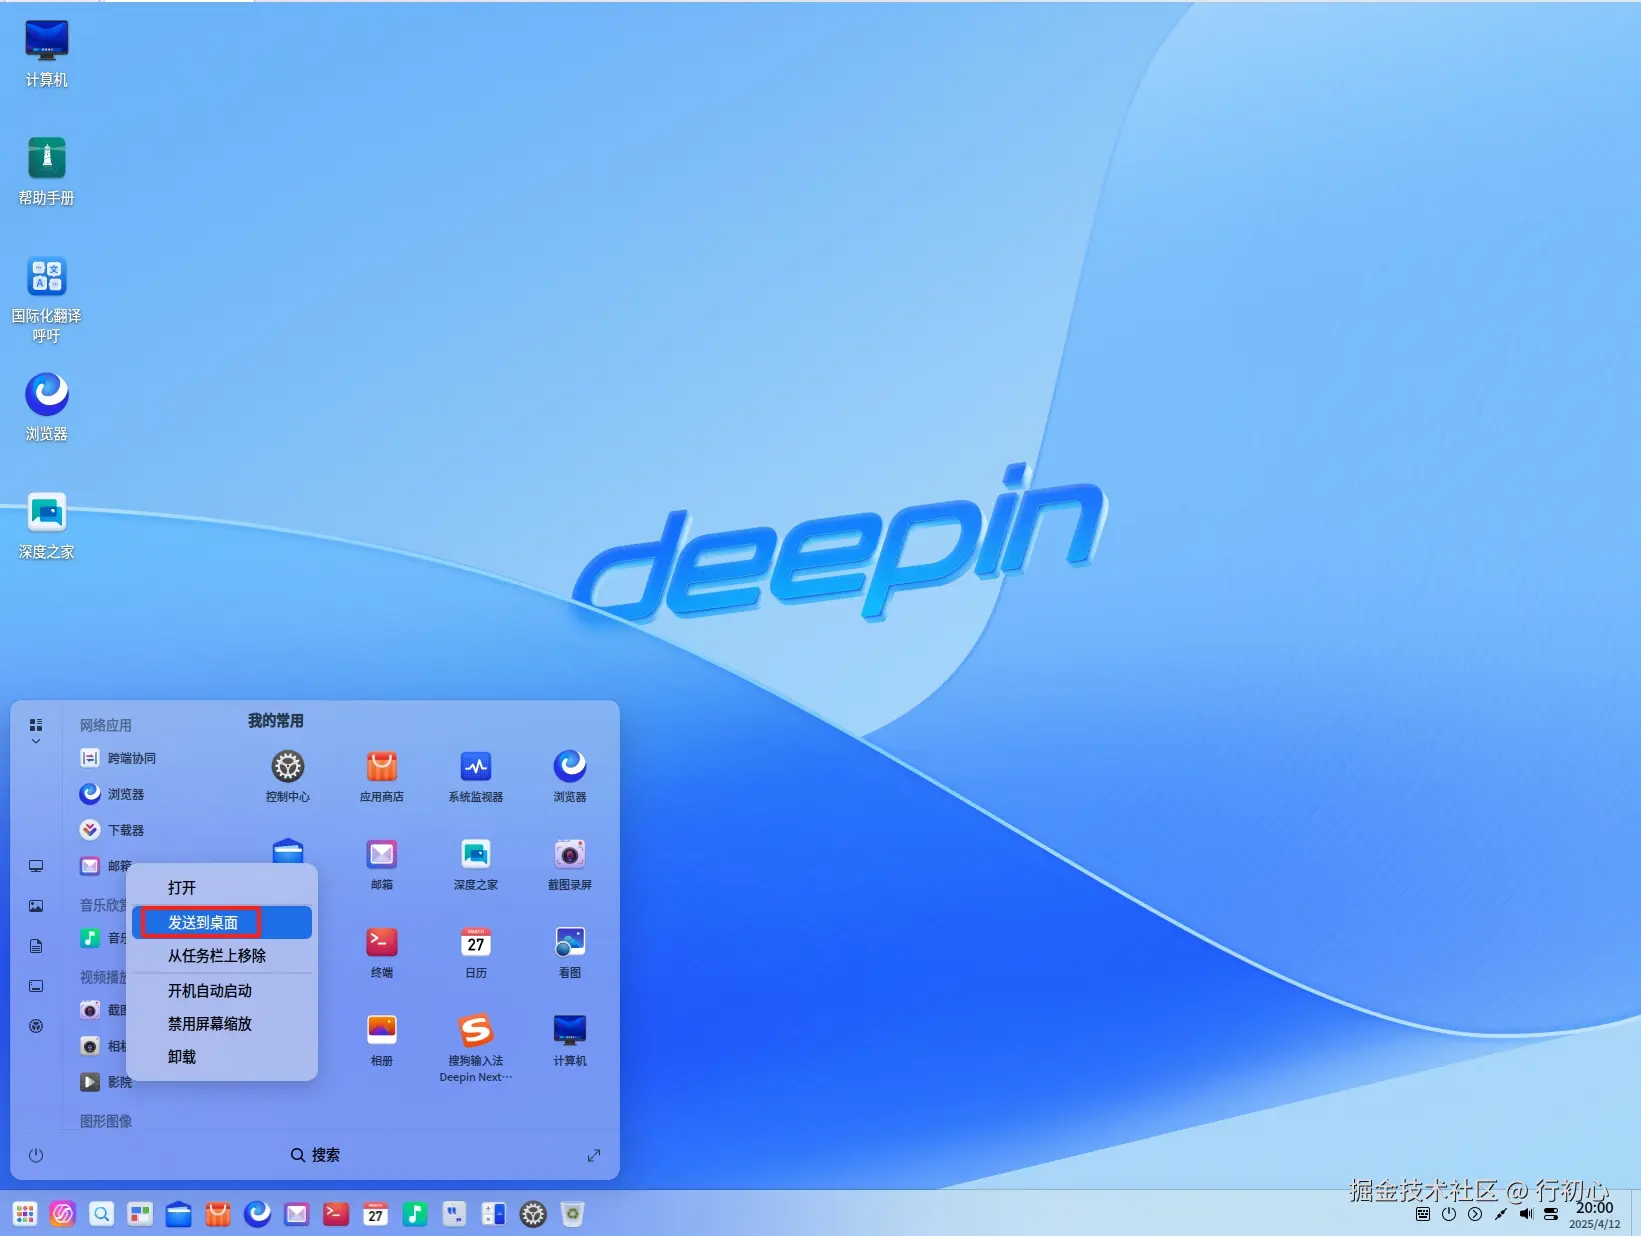Select the 帮助手册 desktop icon
The image size is (1641, 1236).
pyautogui.click(x=47, y=171)
